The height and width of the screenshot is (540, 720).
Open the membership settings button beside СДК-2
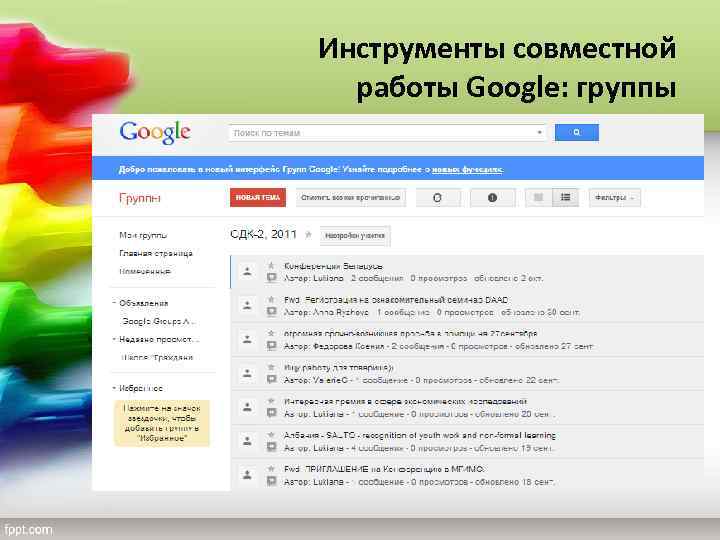click(x=355, y=236)
